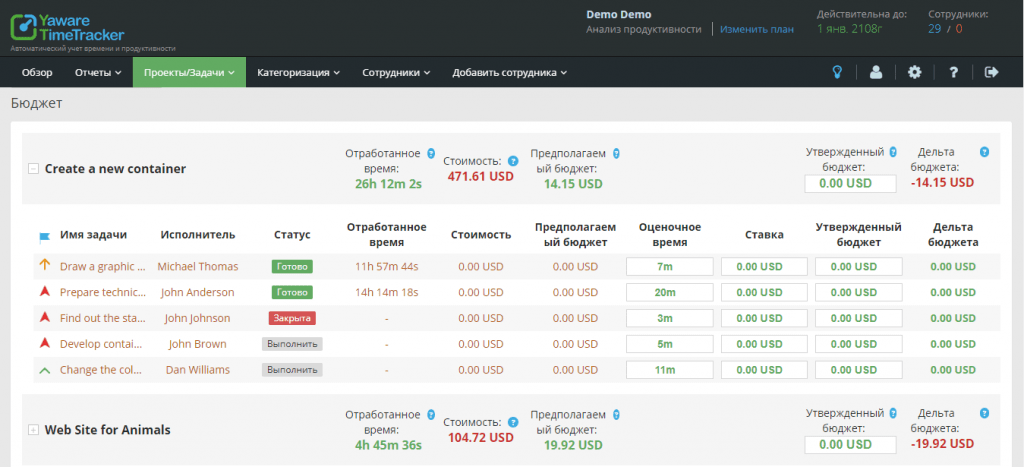Edit the 11m estimated time field
1024x467 pixels.
click(669, 370)
